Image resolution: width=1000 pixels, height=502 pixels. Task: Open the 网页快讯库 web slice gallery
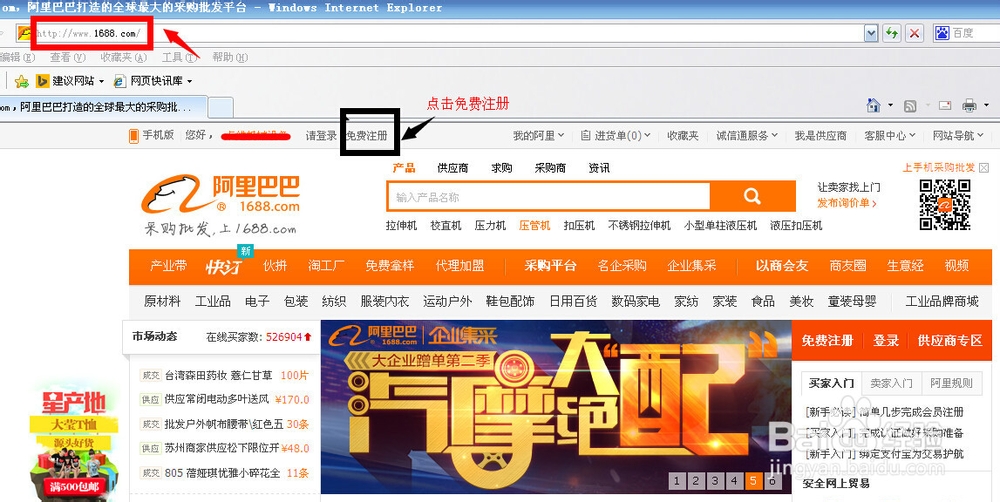(153, 81)
